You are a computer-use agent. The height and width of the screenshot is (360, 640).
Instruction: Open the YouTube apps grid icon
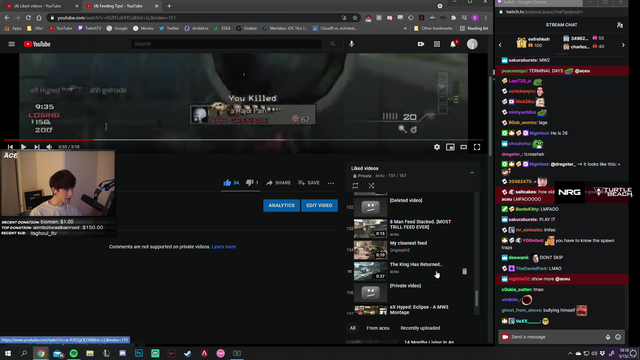[x=437, y=44]
